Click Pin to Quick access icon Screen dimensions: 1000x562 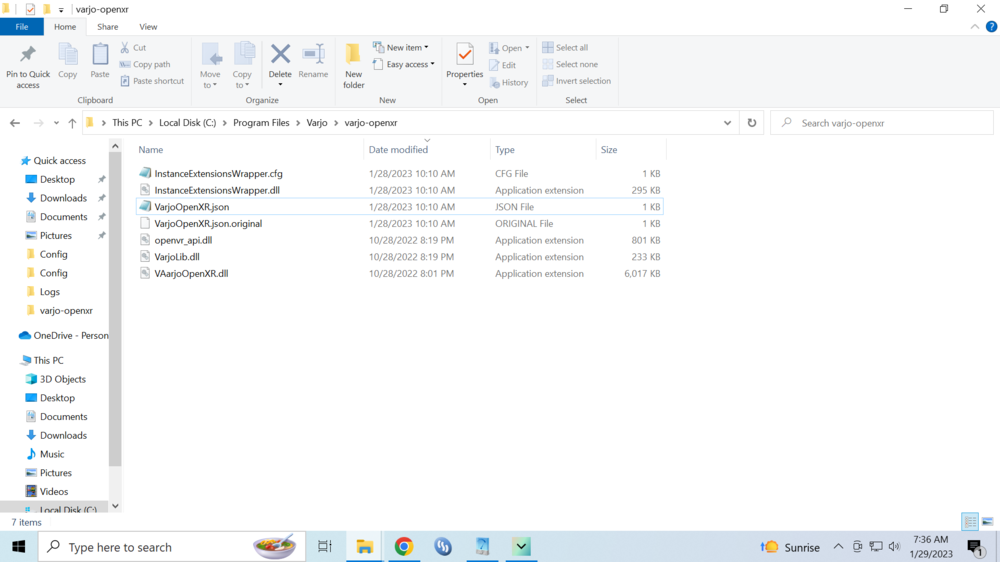pyautogui.click(x=27, y=55)
